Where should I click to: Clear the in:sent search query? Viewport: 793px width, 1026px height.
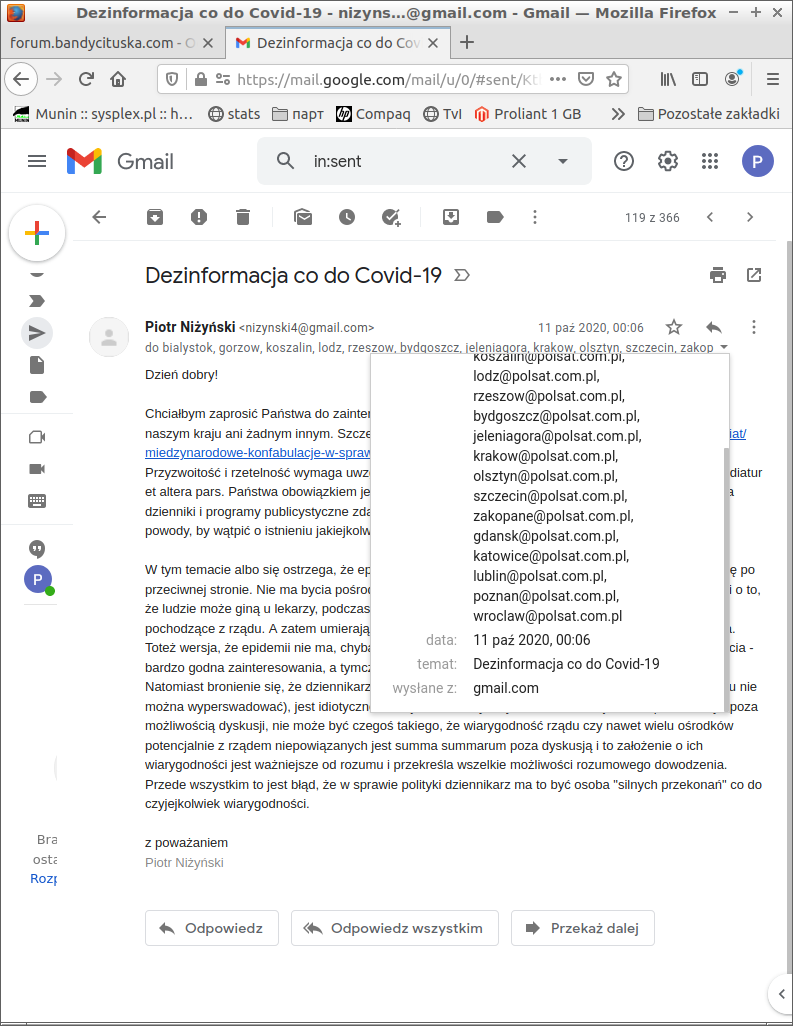pos(518,161)
